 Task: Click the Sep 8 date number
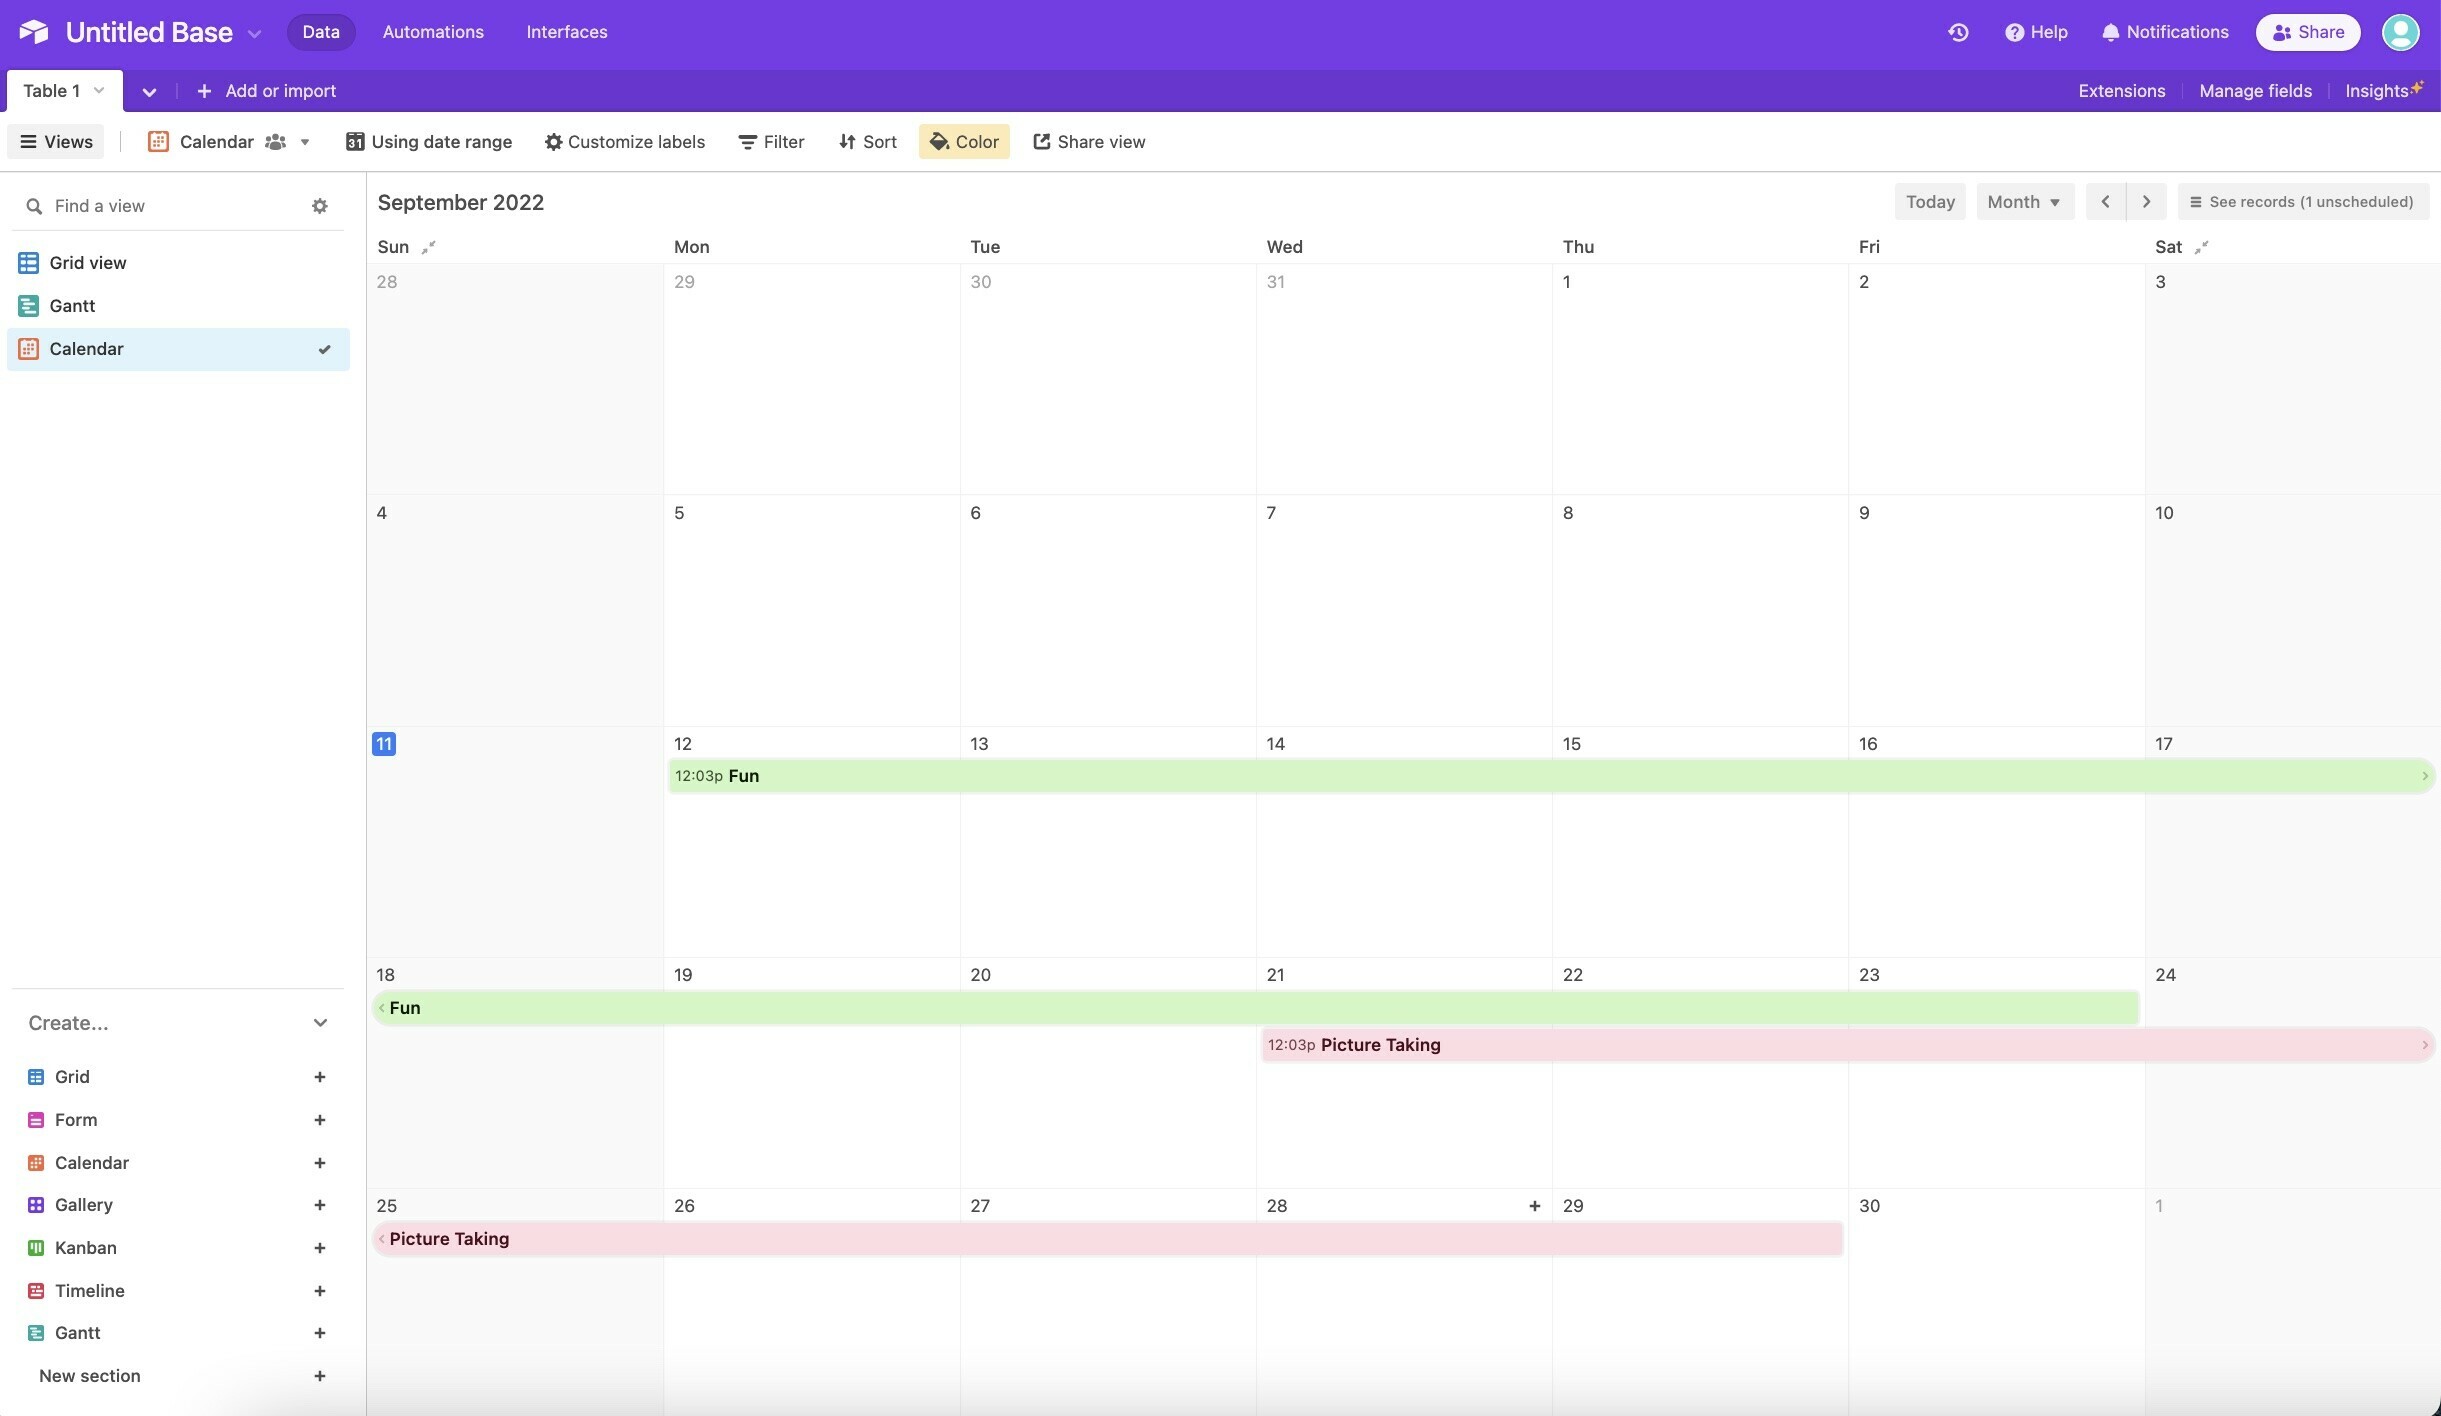click(1568, 513)
